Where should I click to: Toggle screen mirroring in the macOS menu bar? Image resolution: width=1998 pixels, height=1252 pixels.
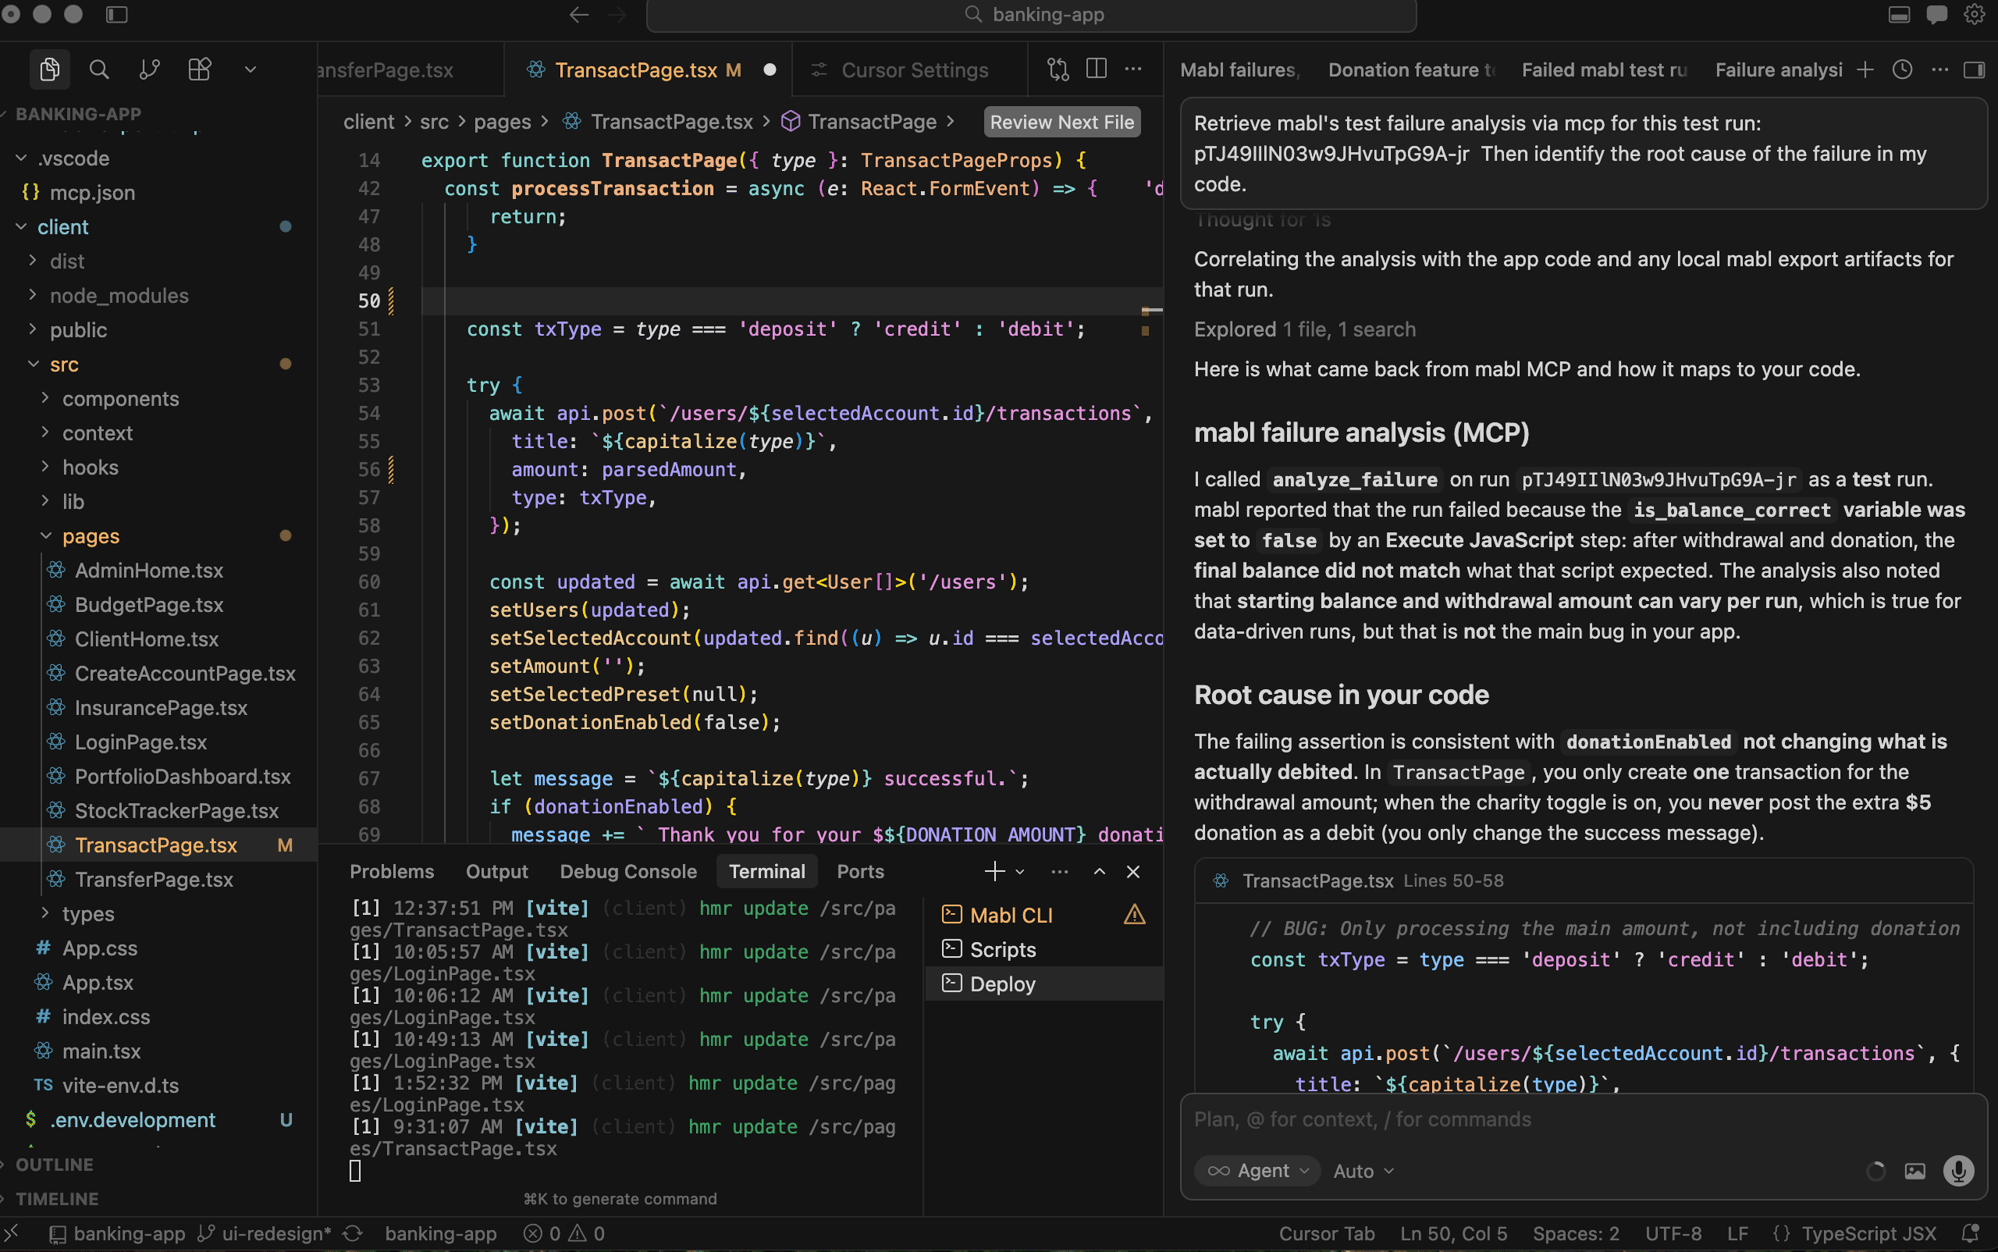tap(1899, 15)
